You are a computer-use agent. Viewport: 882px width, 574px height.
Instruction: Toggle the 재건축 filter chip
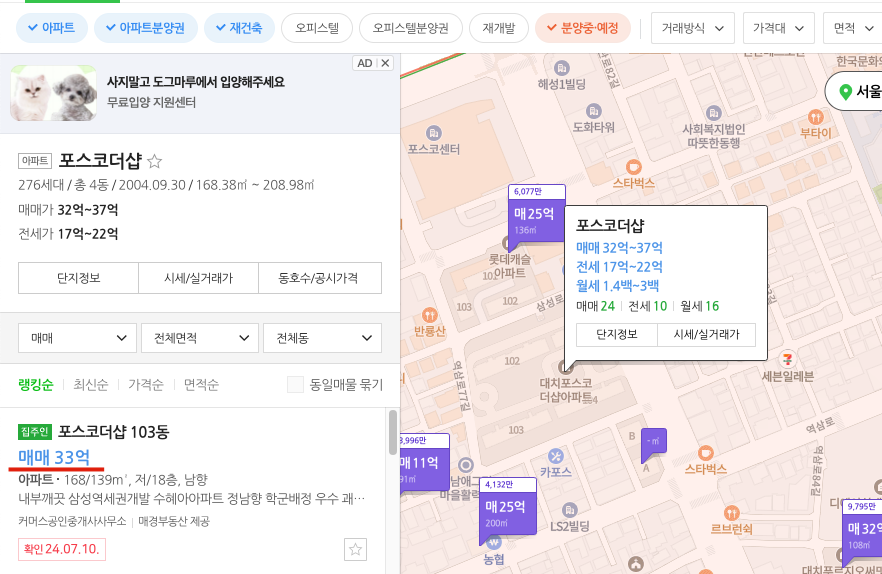point(239,28)
